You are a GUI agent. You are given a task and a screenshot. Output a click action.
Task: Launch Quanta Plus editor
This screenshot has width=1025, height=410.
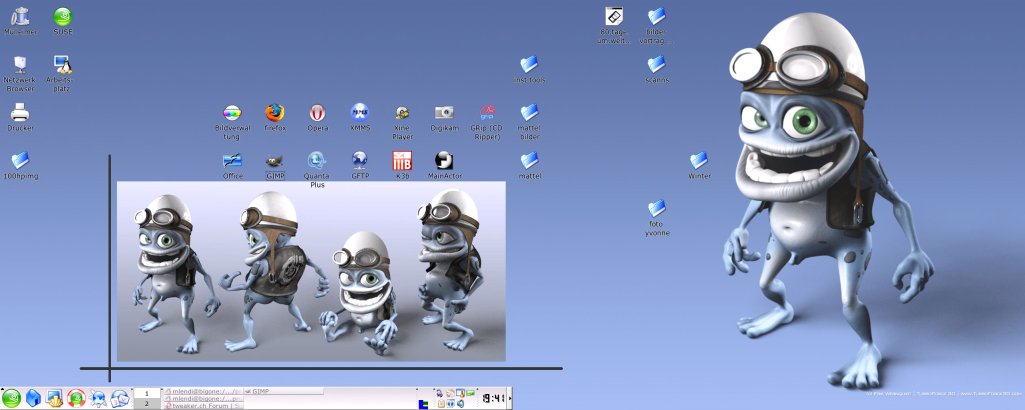click(x=317, y=161)
